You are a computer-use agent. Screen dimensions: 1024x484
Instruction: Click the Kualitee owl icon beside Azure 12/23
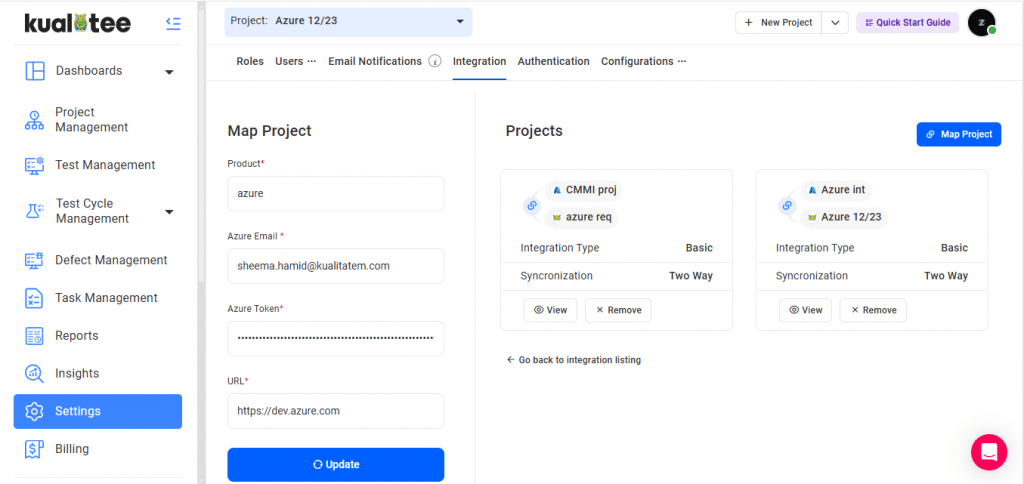pyautogui.click(x=812, y=218)
